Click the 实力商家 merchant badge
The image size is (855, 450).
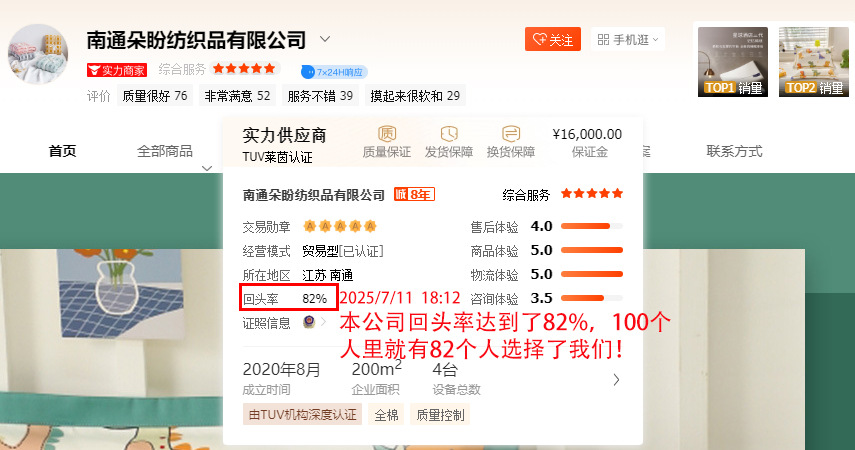point(117,70)
